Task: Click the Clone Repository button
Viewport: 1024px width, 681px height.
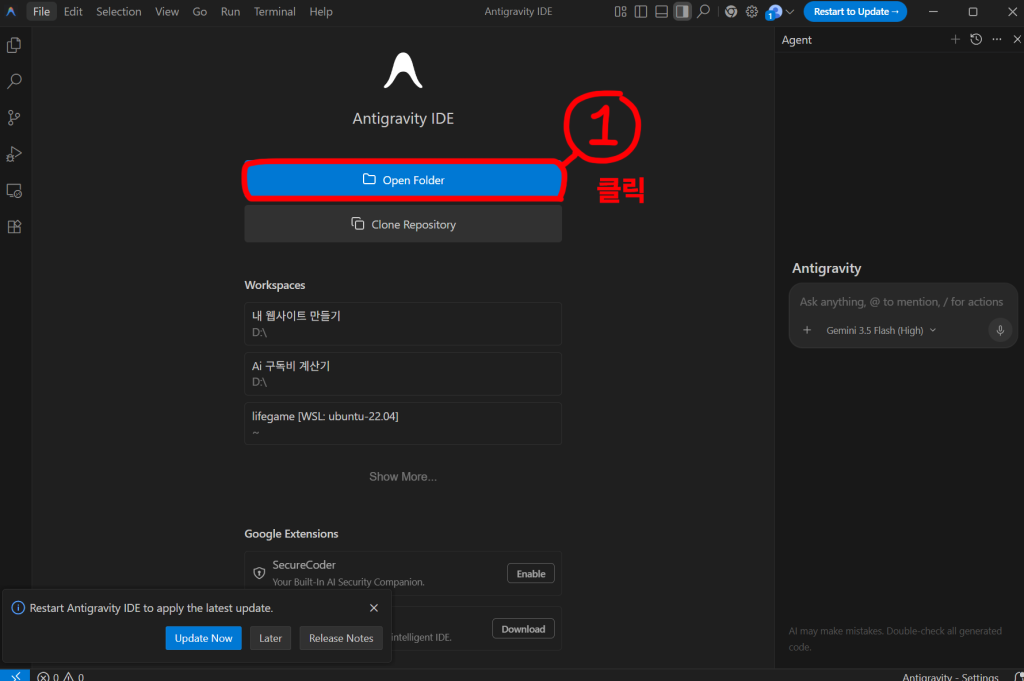Action: (403, 224)
